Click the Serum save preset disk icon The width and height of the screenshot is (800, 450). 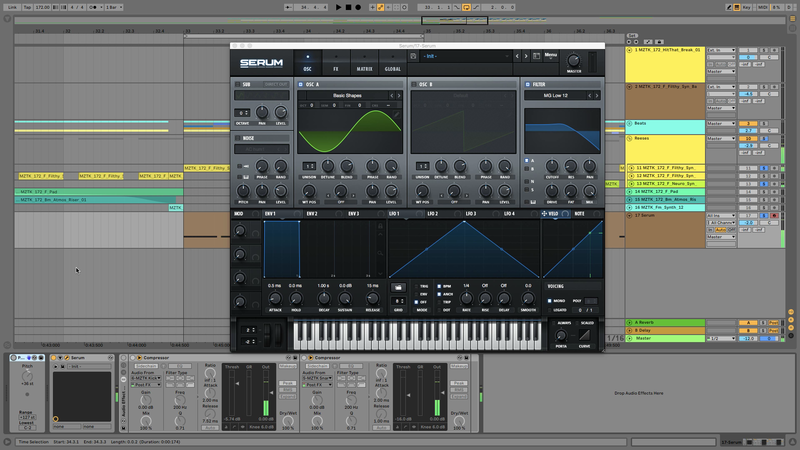413,56
